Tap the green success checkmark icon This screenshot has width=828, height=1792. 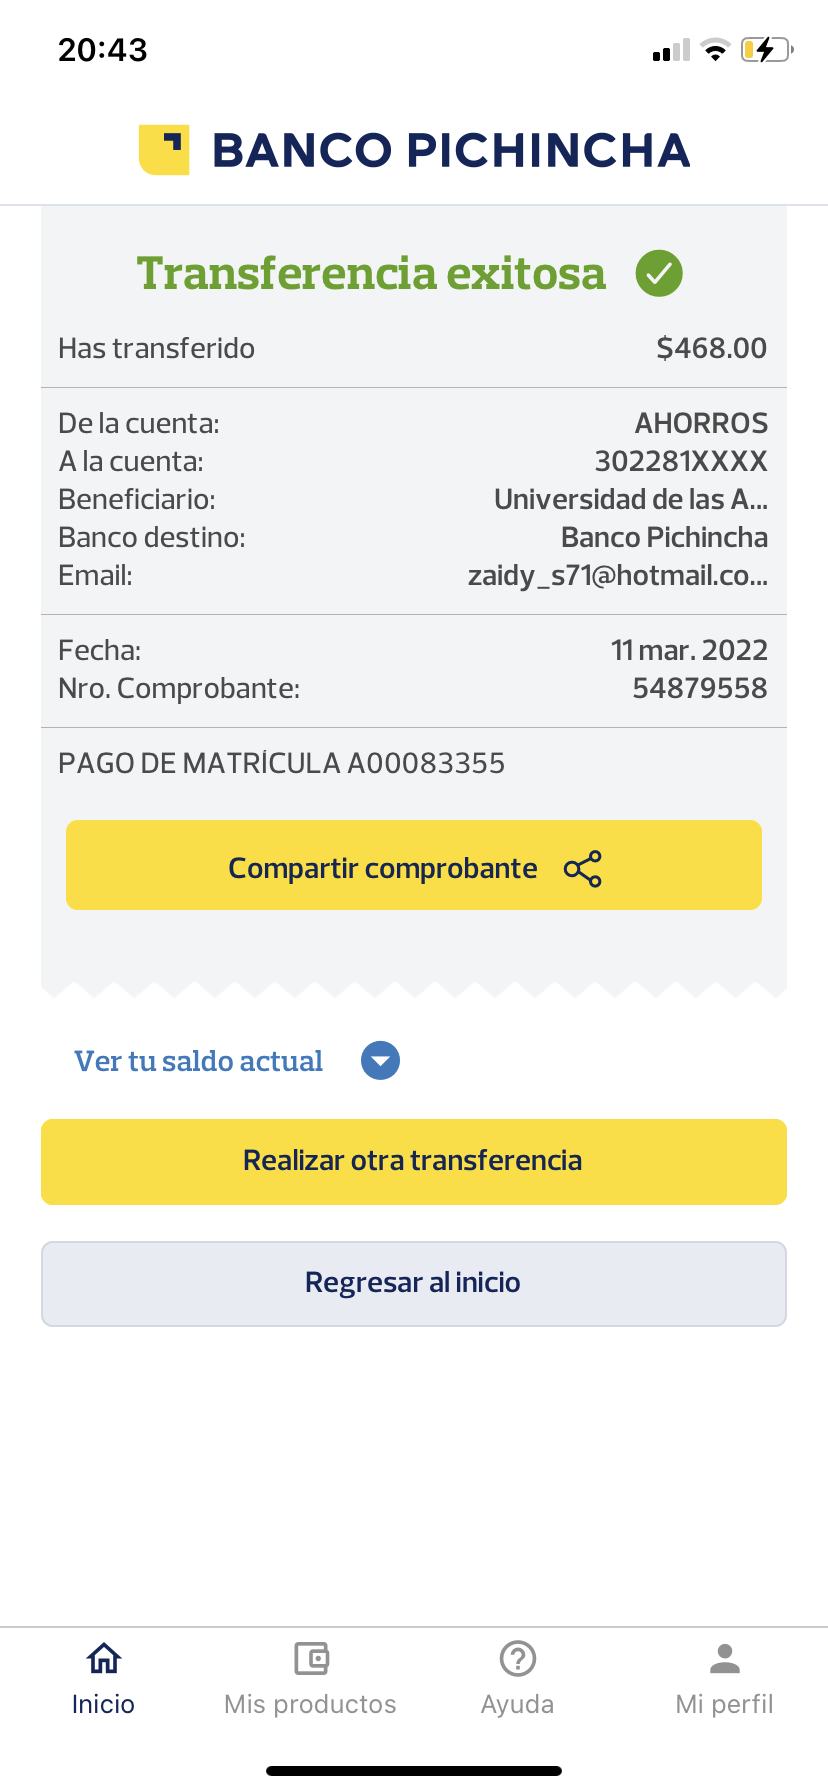(x=659, y=273)
